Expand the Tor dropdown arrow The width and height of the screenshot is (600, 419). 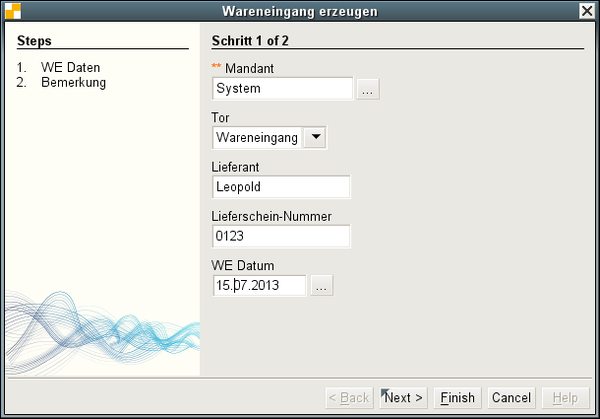[315, 137]
